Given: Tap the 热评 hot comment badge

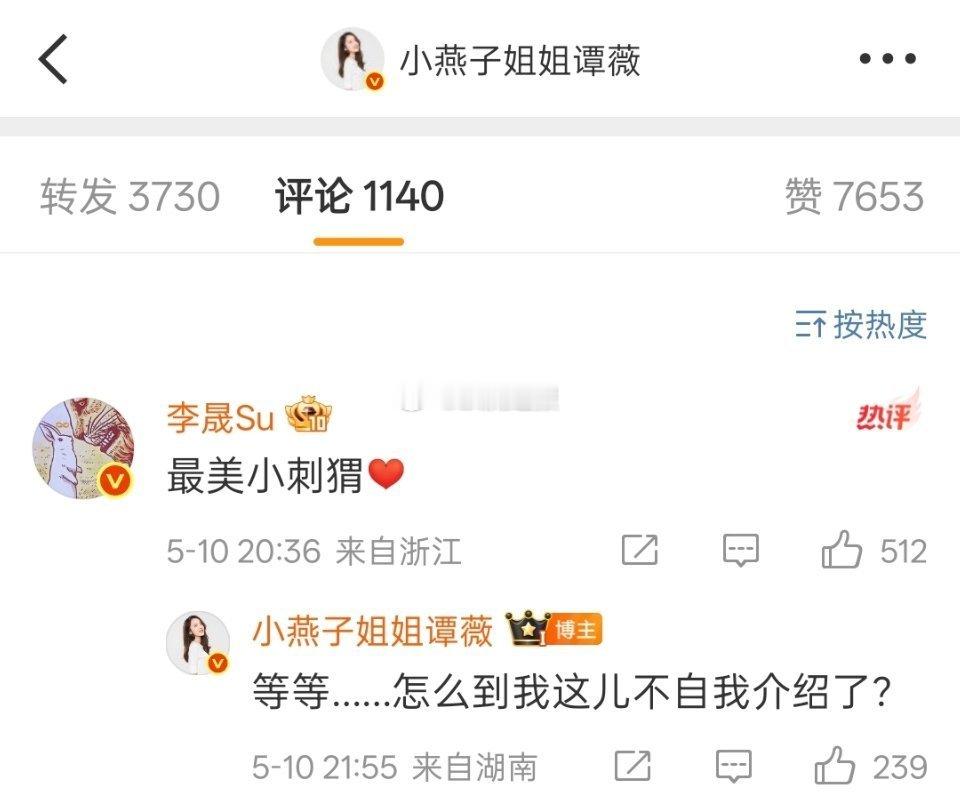Looking at the screenshot, I should pos(888,409).
